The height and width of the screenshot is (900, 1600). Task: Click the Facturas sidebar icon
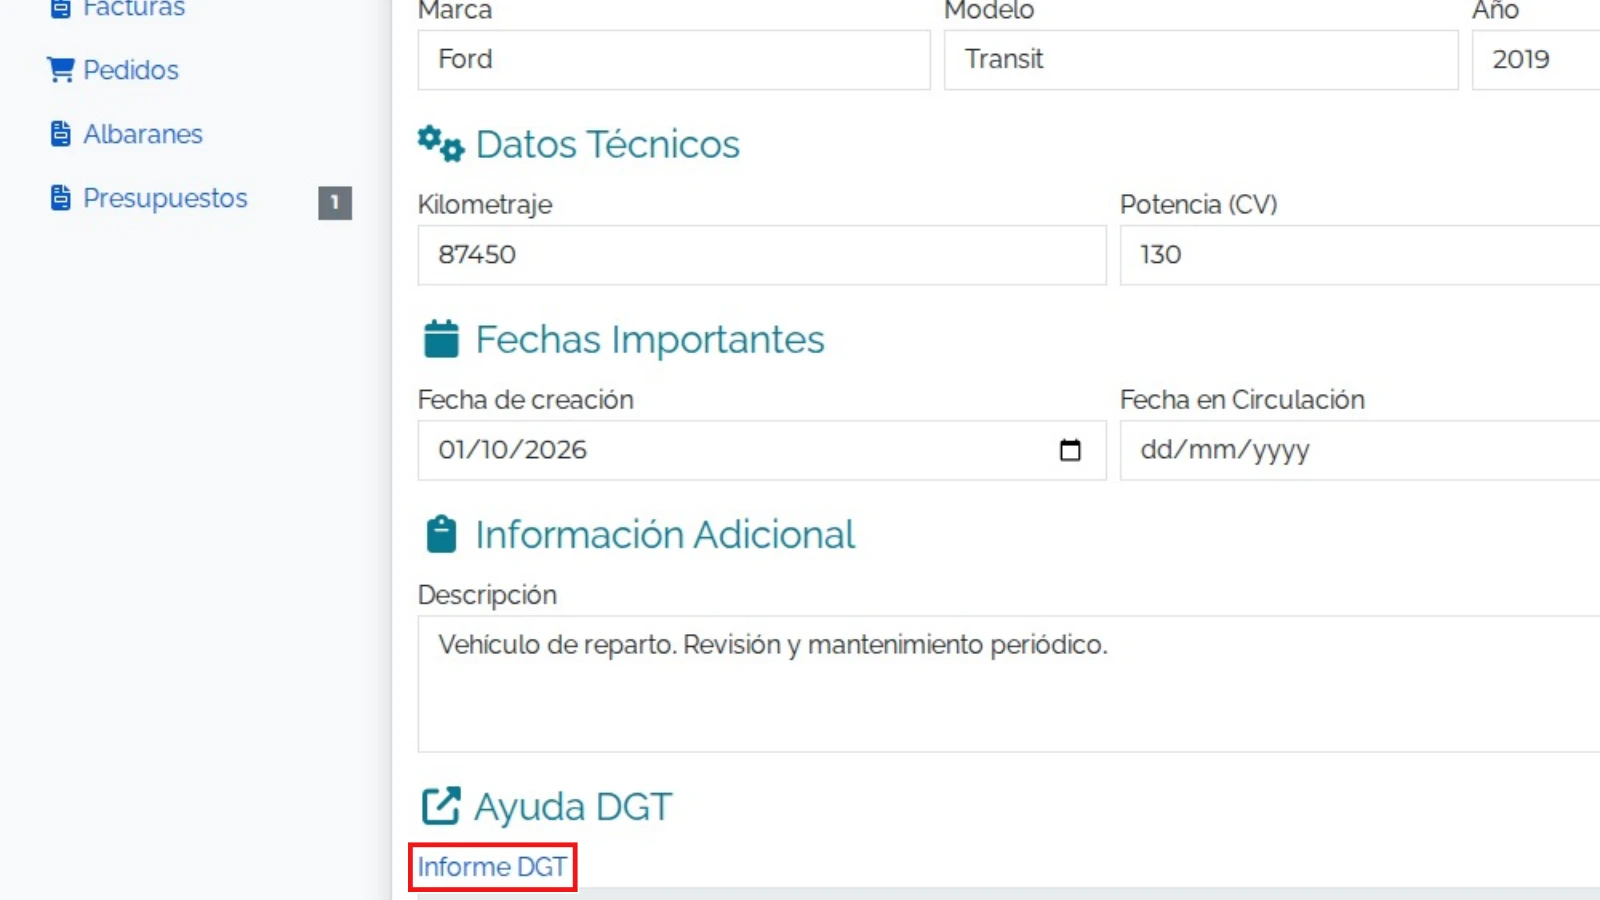(61, 9)
